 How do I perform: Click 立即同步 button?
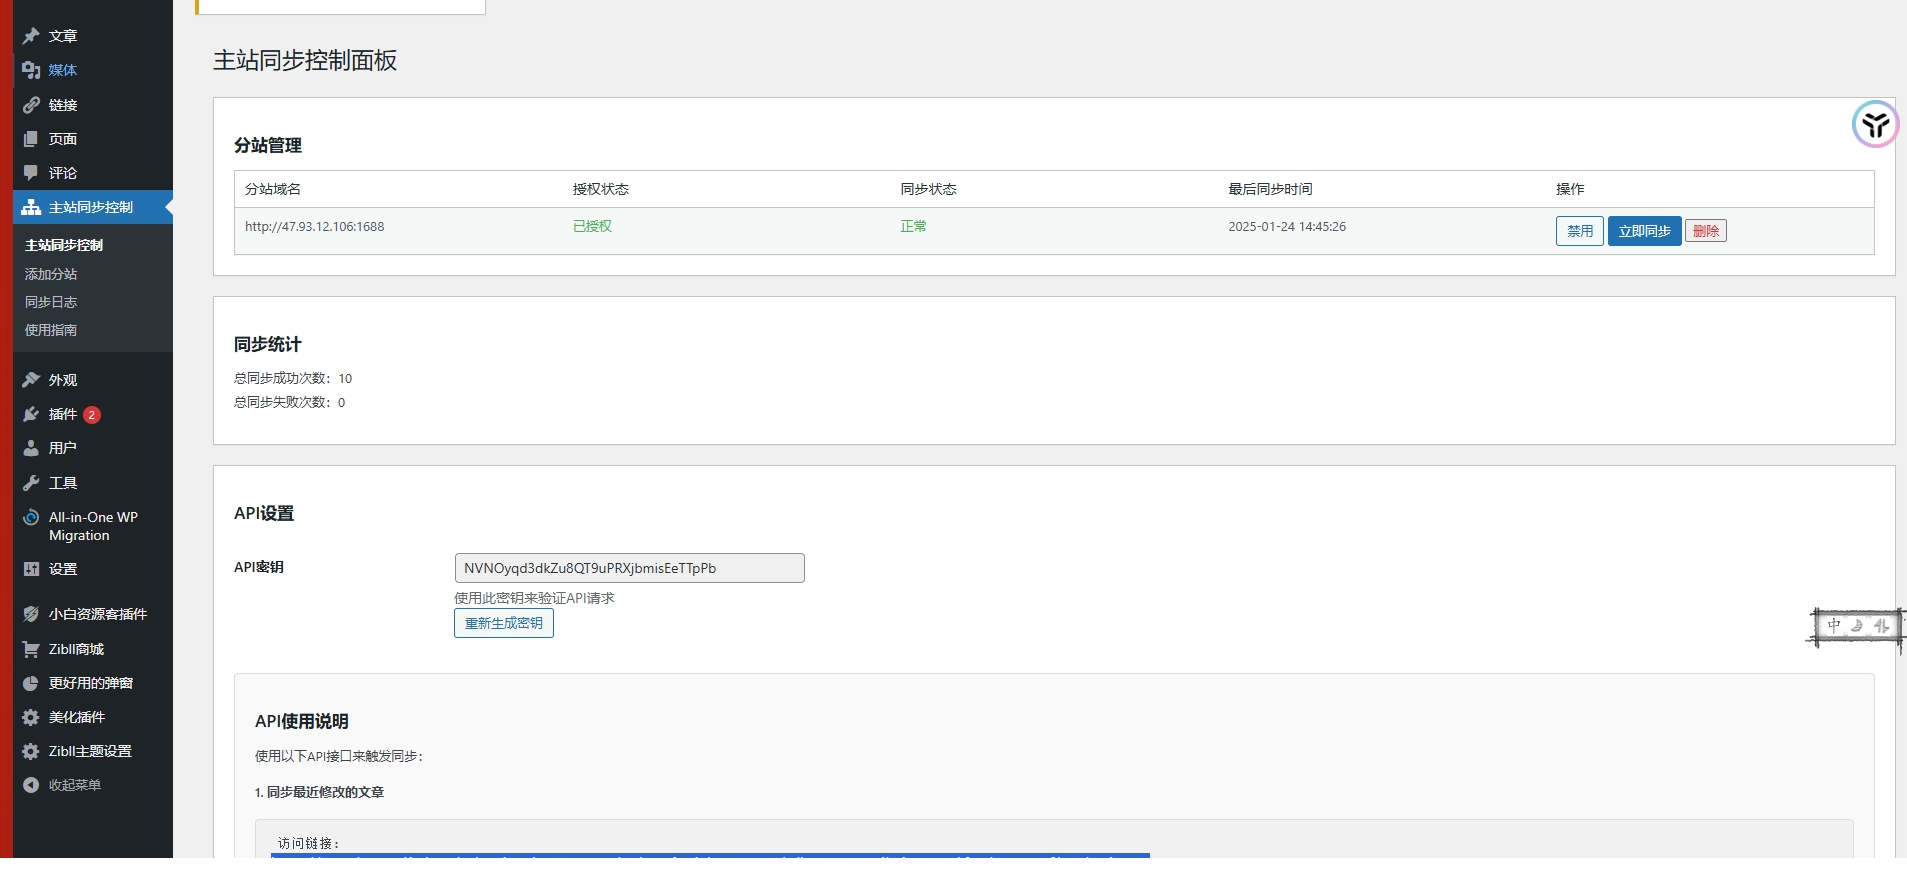pyautogui.click(x=1645, y=231)
